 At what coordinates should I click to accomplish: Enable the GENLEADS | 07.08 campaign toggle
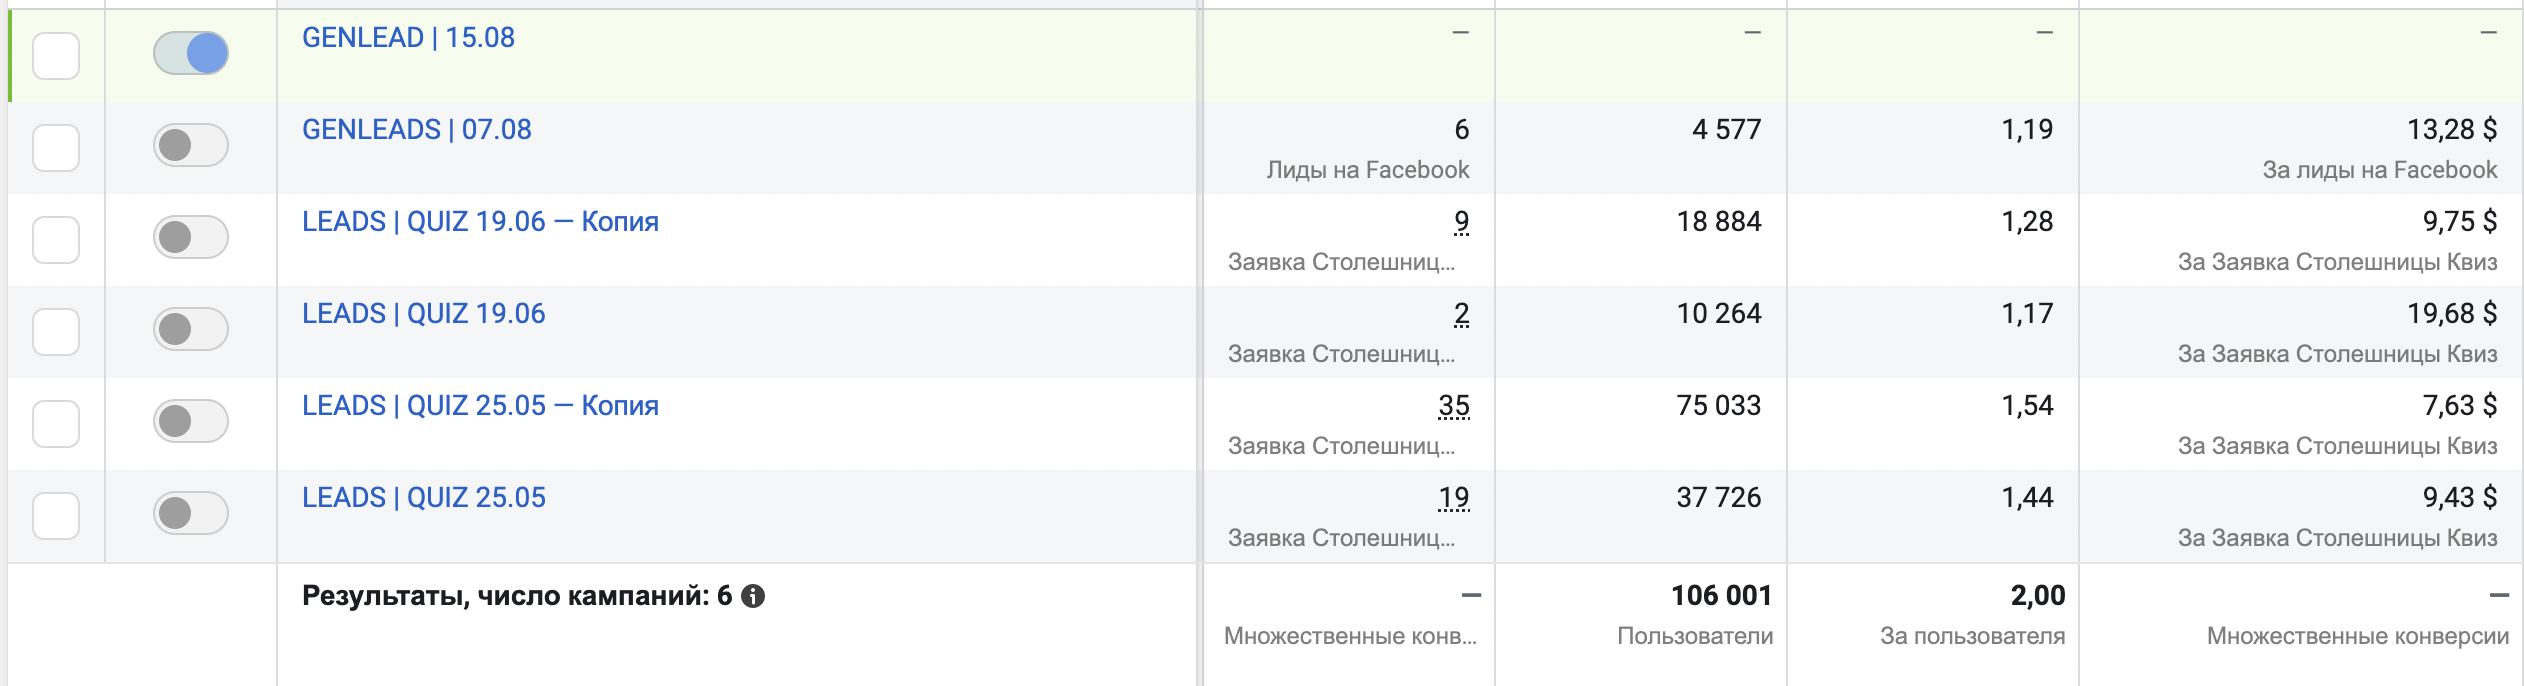click(190, 145)
